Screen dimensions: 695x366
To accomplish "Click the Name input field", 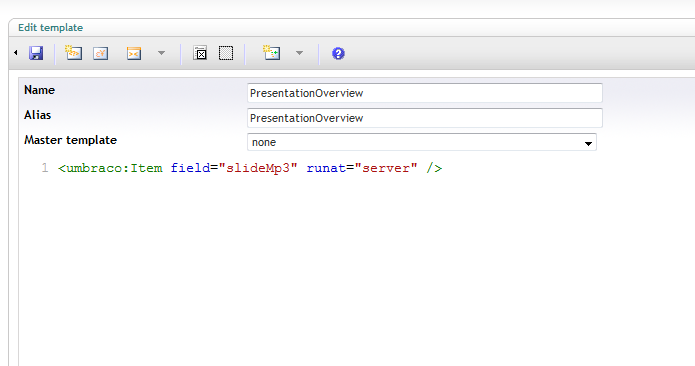I will [x=425, y=93].
